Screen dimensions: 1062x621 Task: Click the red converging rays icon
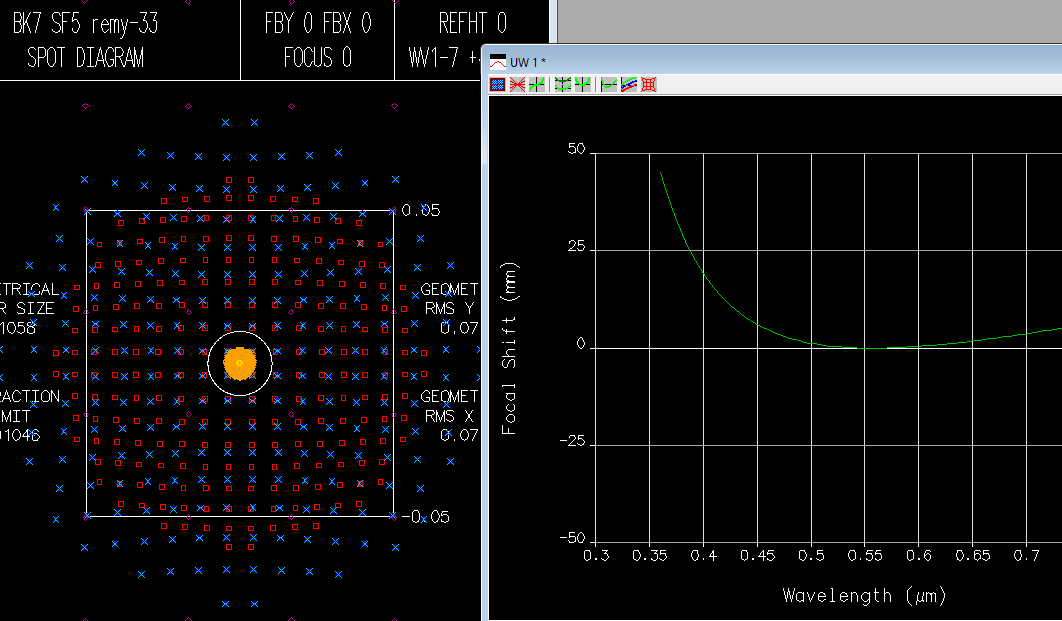(517, 85)
